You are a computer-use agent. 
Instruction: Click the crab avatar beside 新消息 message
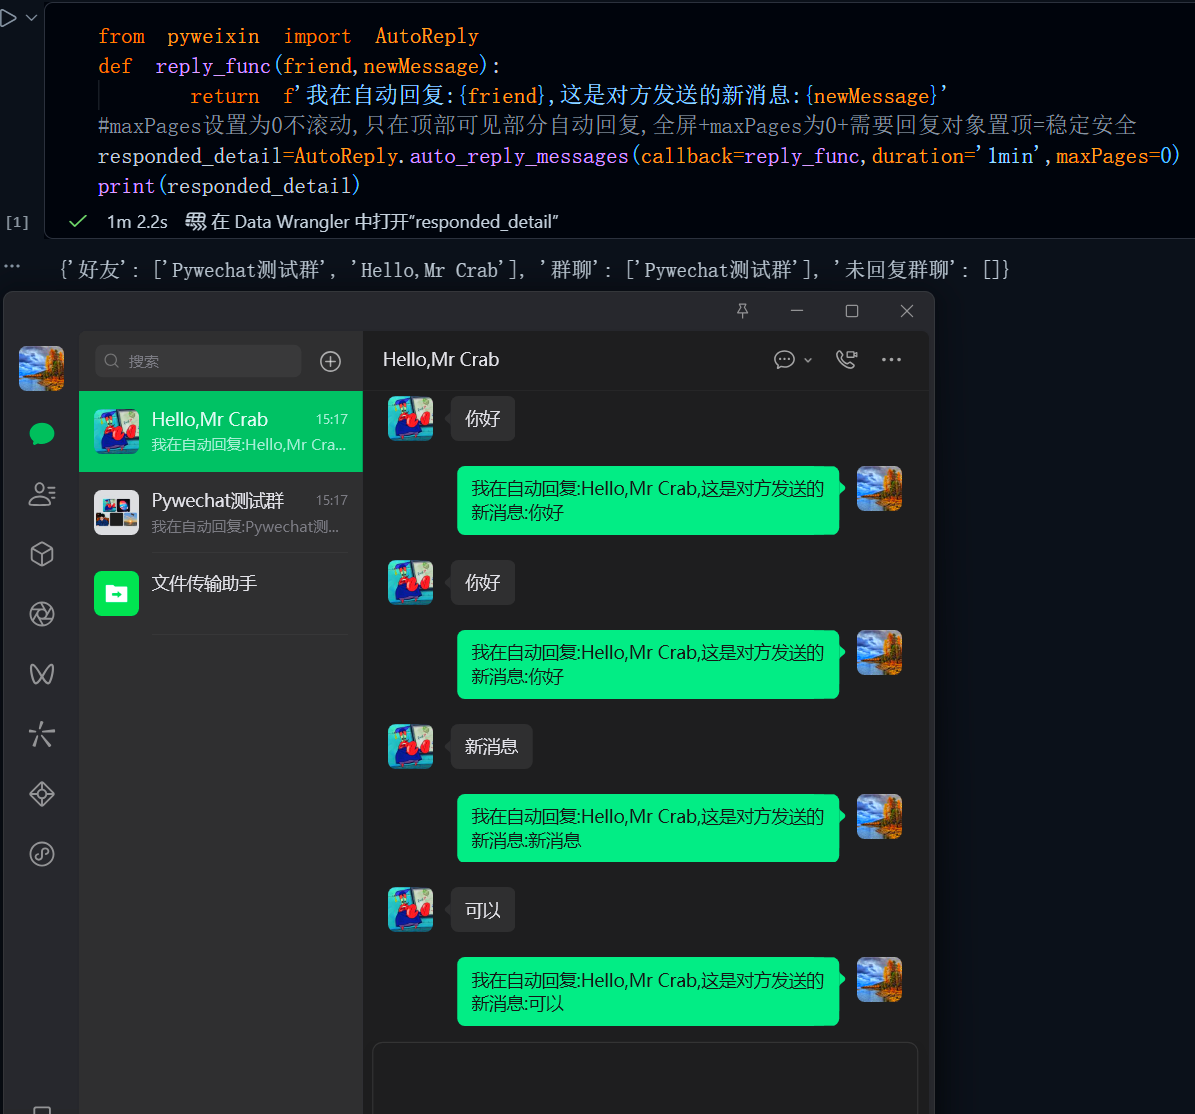(411, 747)
